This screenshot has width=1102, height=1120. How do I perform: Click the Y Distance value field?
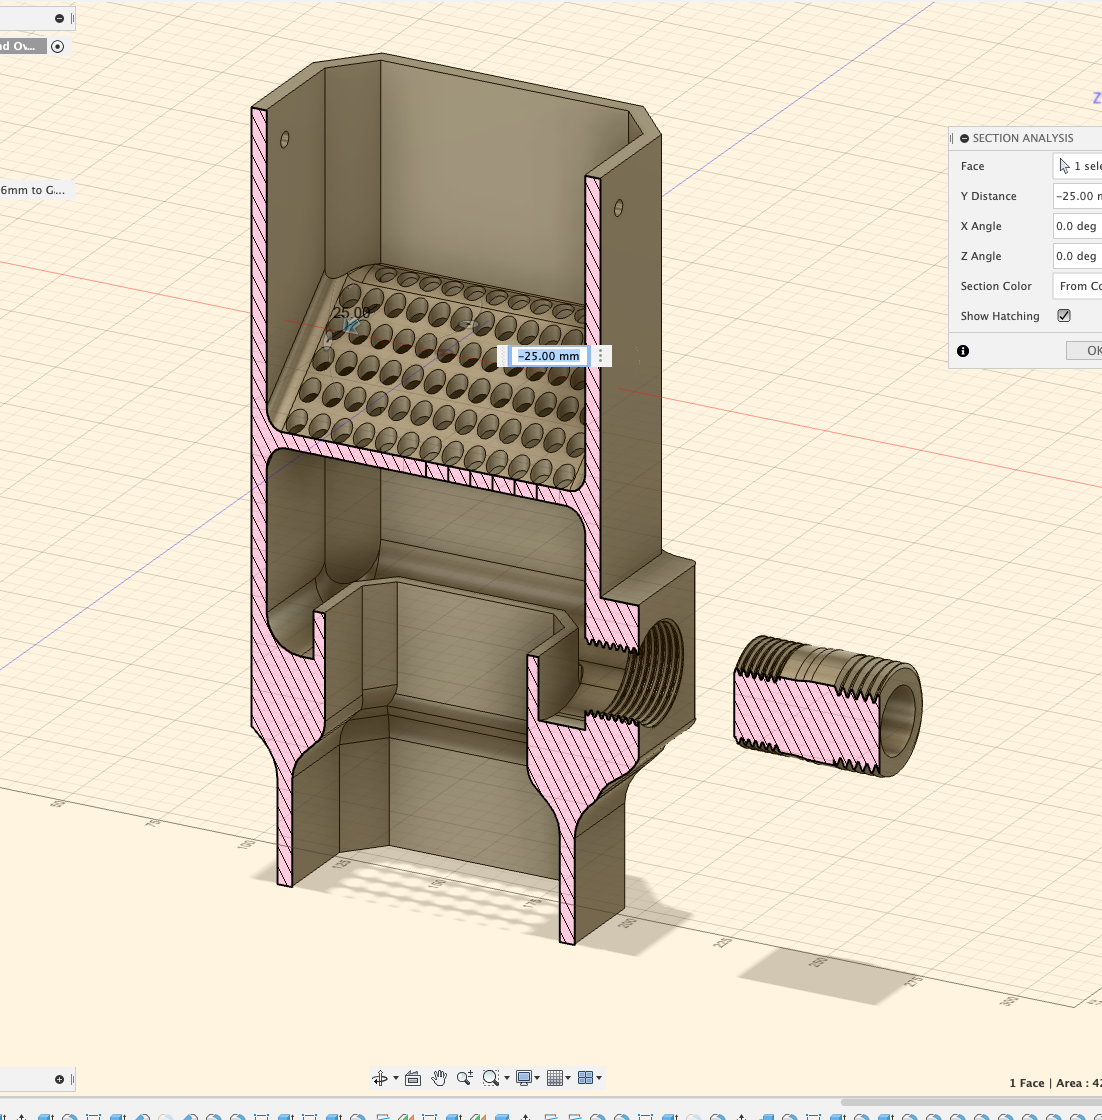click(x=1077, y=196)
